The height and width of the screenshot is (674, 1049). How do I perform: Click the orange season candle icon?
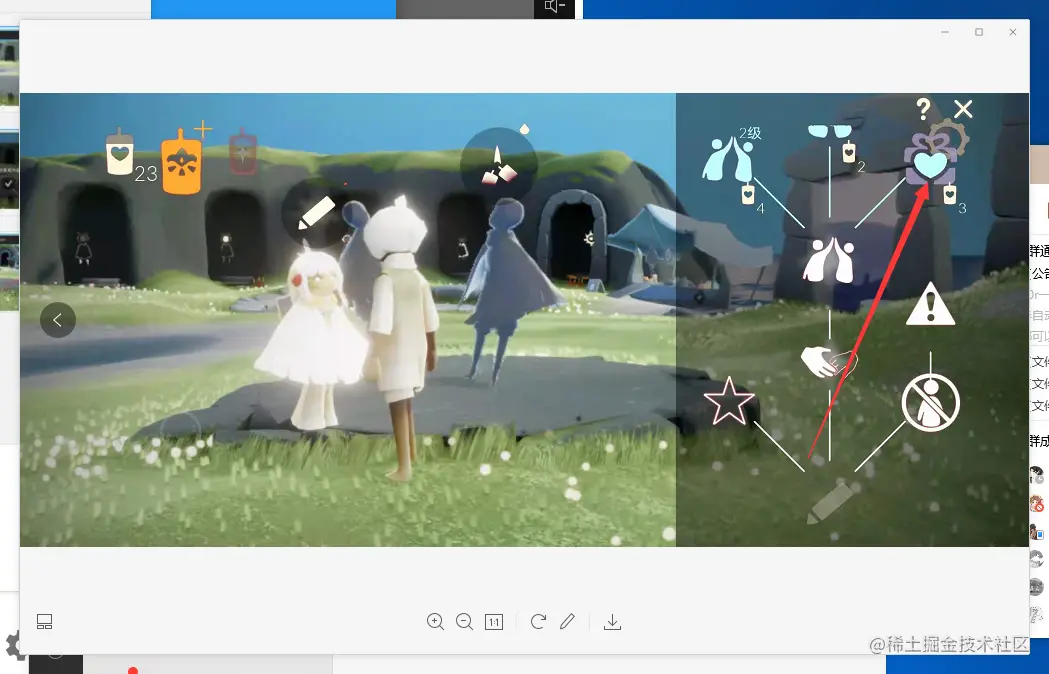tap(182, 161)
